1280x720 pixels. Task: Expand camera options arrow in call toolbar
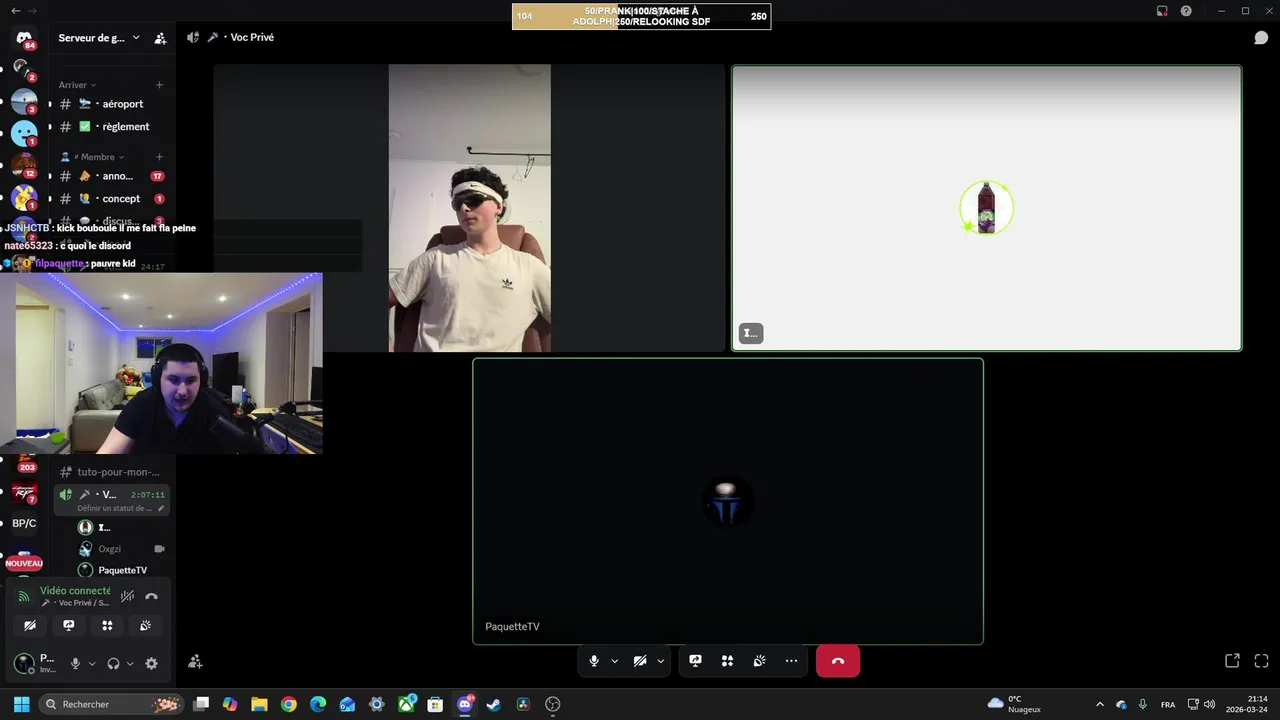[x=660, y=661]
